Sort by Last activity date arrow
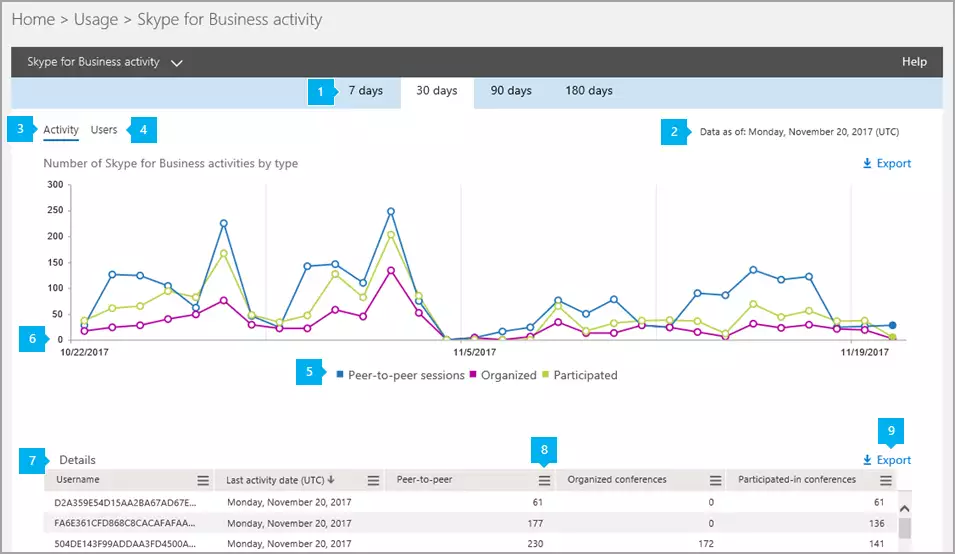Image resolution: width=955 pixels, height=554 pixels. 332,480
